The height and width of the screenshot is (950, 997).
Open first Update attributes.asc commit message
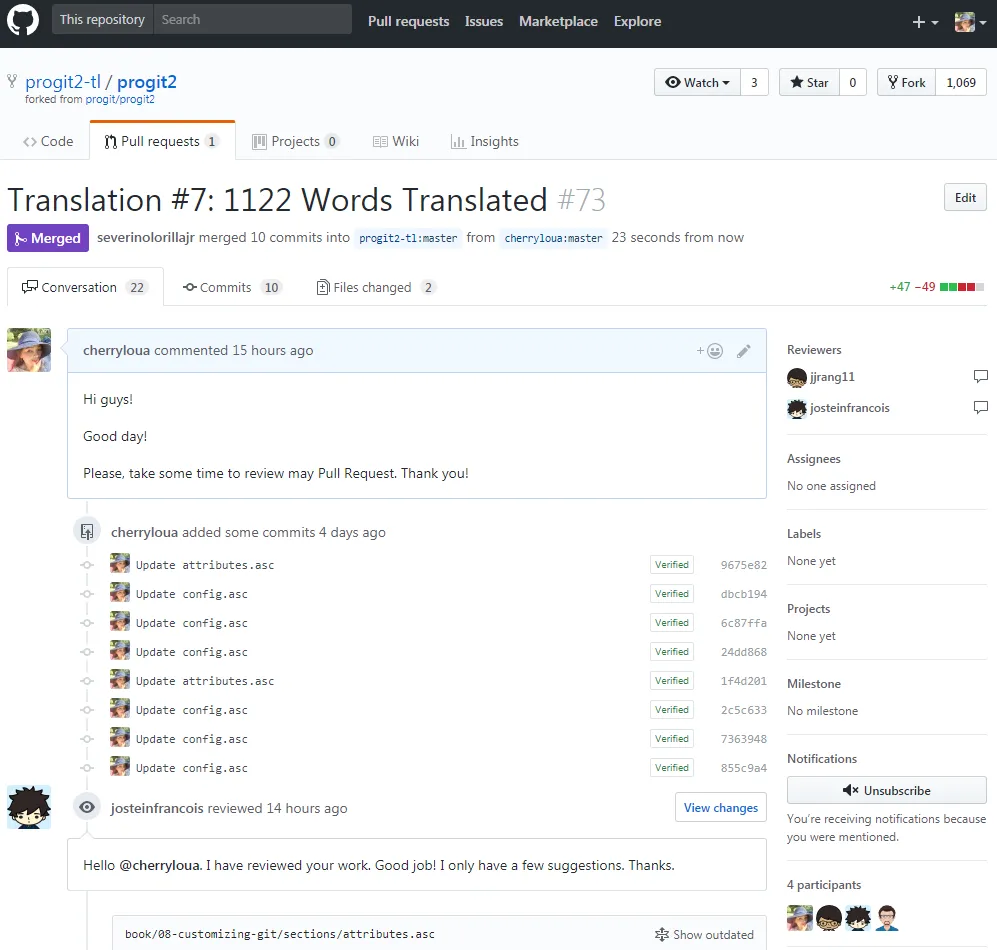tap(205, 565)
